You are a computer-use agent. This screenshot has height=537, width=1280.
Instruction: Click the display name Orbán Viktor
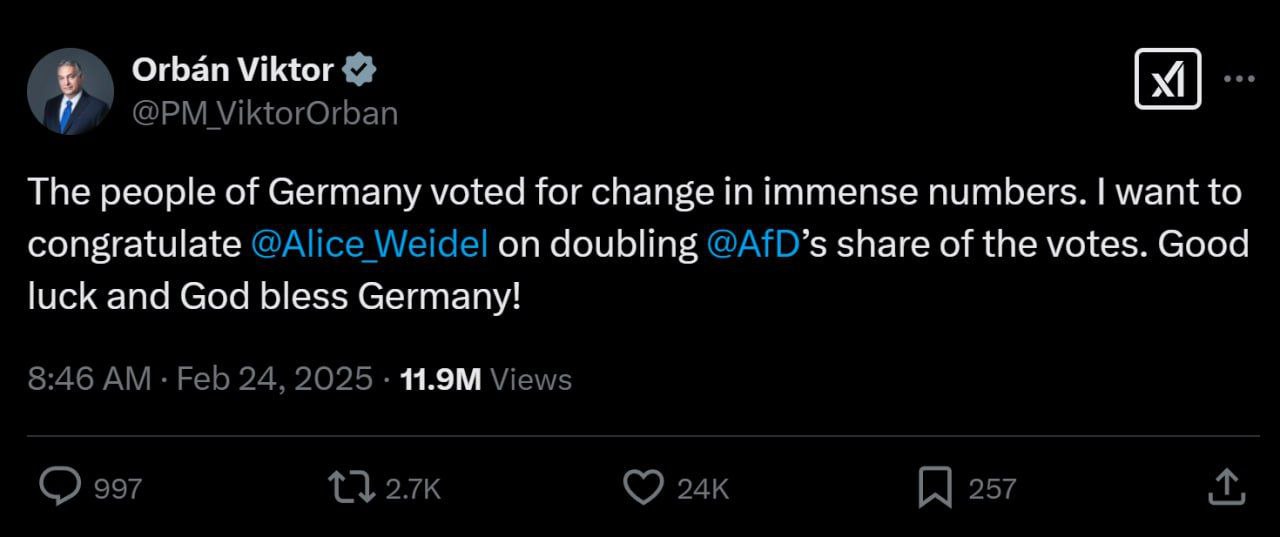232,70
